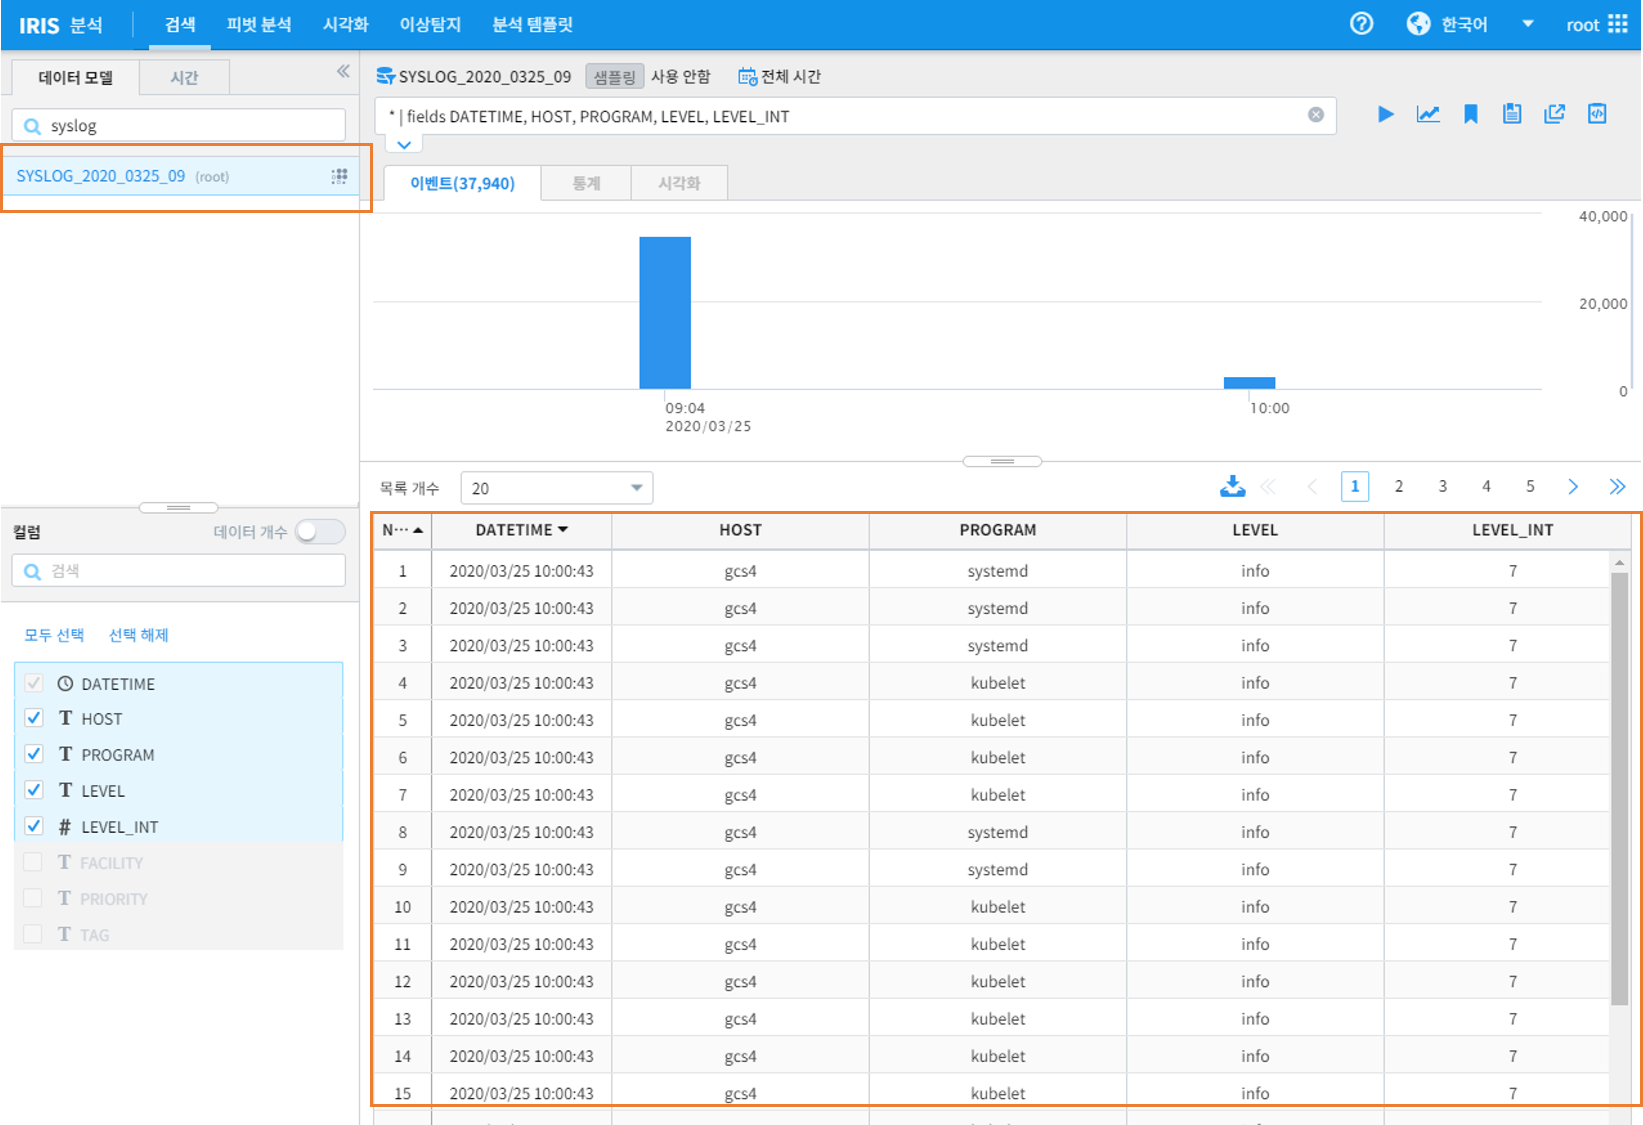The width and height of the screenshot is (1643, 1125).
Task: Open the help question mark icon
Action: tap(1361, 24)
